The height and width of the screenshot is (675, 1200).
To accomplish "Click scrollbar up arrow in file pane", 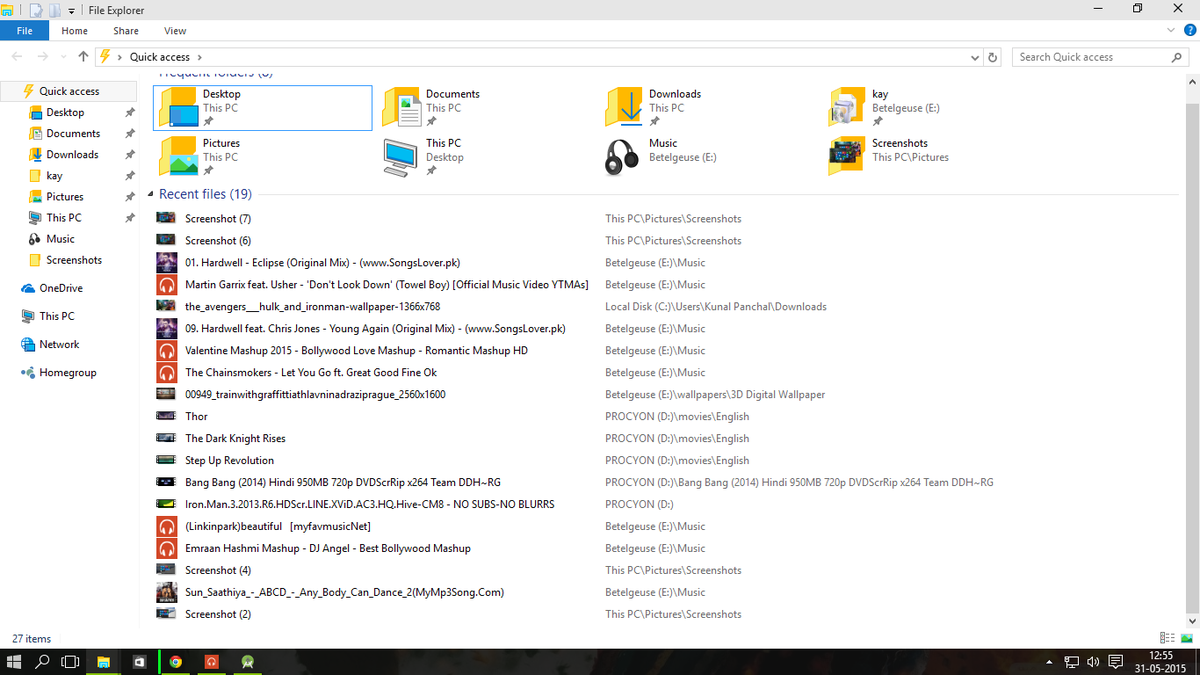I will point(1192,81).
